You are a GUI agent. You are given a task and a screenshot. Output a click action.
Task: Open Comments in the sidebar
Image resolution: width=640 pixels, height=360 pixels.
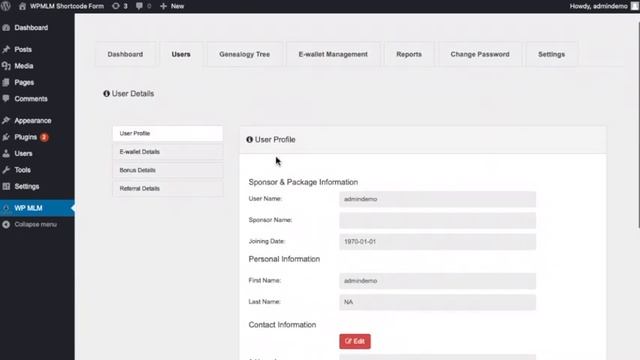click(x=31, y=99)
